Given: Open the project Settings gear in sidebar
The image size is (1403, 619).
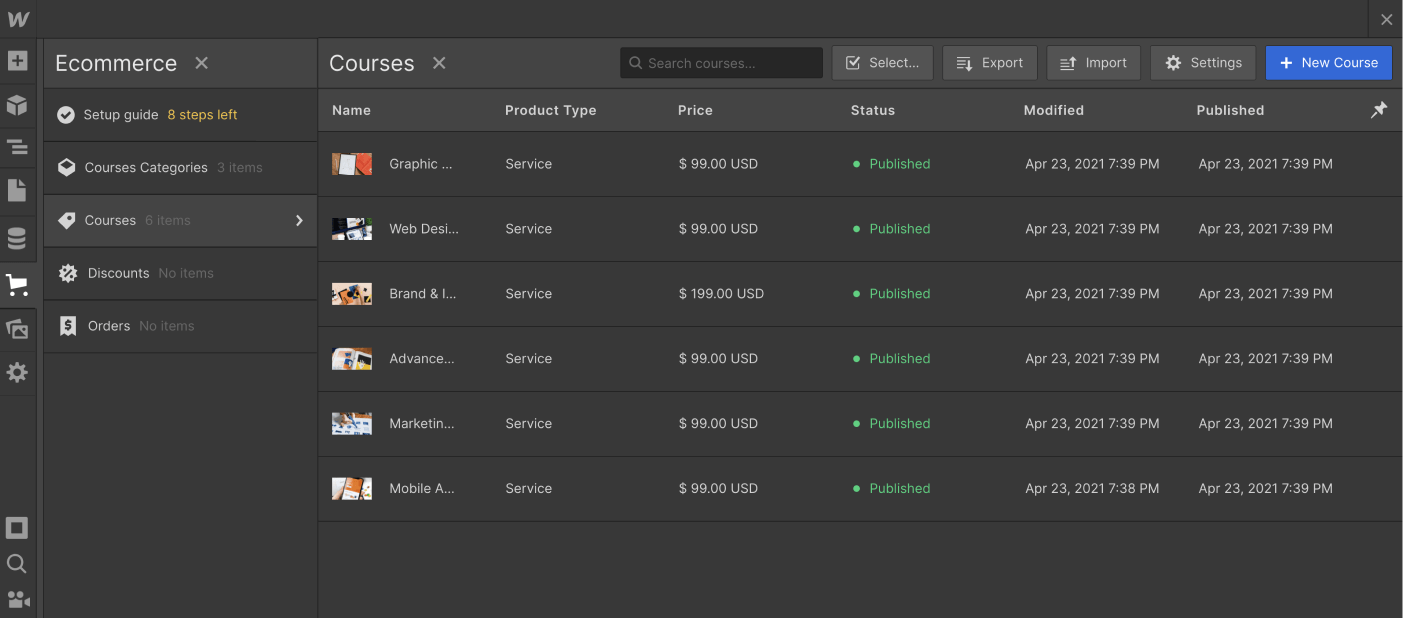Looking at the screenshot, I should coord(17,372).
